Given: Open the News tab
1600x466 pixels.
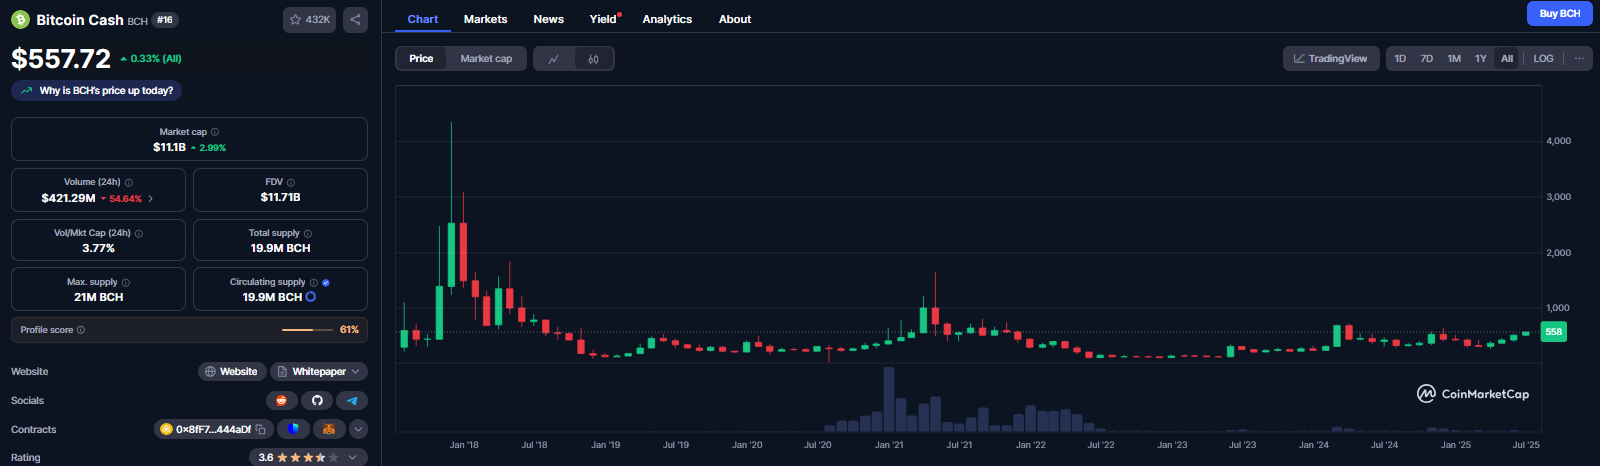Looking at the screenshot, I should point(548,19).
